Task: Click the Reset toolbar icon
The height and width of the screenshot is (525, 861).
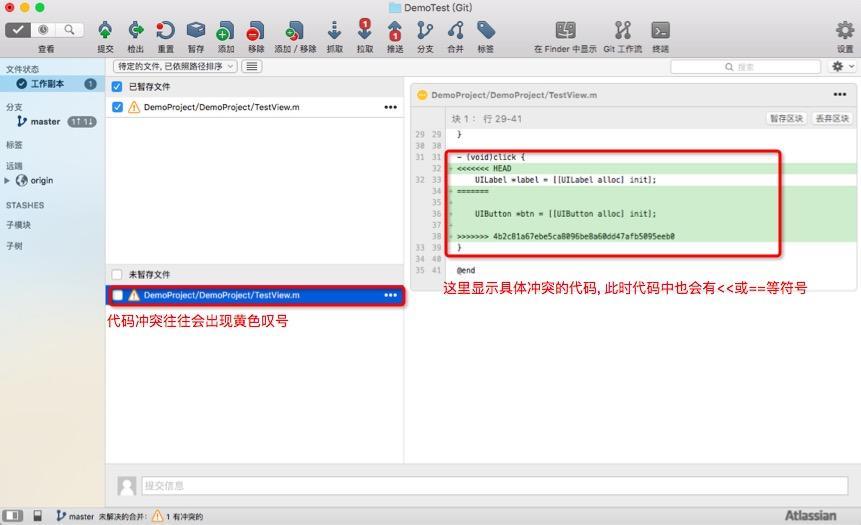Action: click(165, 30)
